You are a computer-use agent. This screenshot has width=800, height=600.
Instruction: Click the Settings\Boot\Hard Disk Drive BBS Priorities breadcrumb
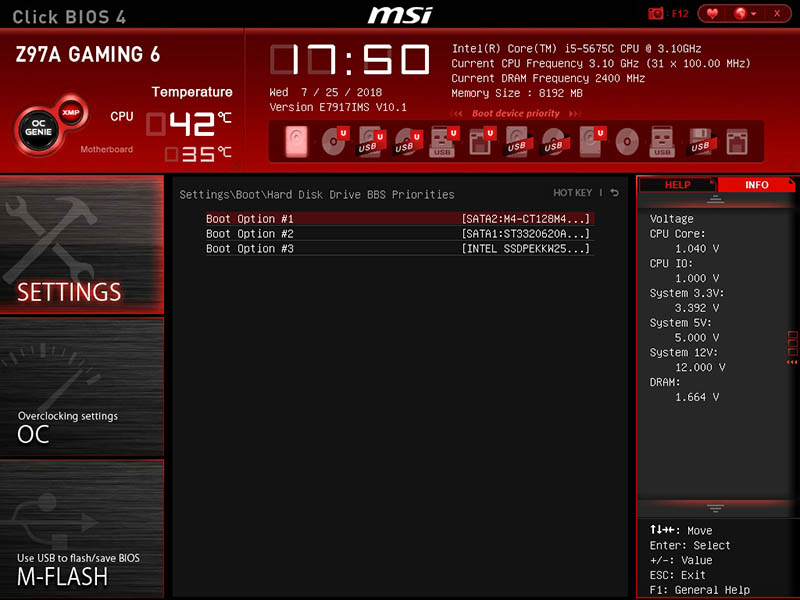pos(317,194)
